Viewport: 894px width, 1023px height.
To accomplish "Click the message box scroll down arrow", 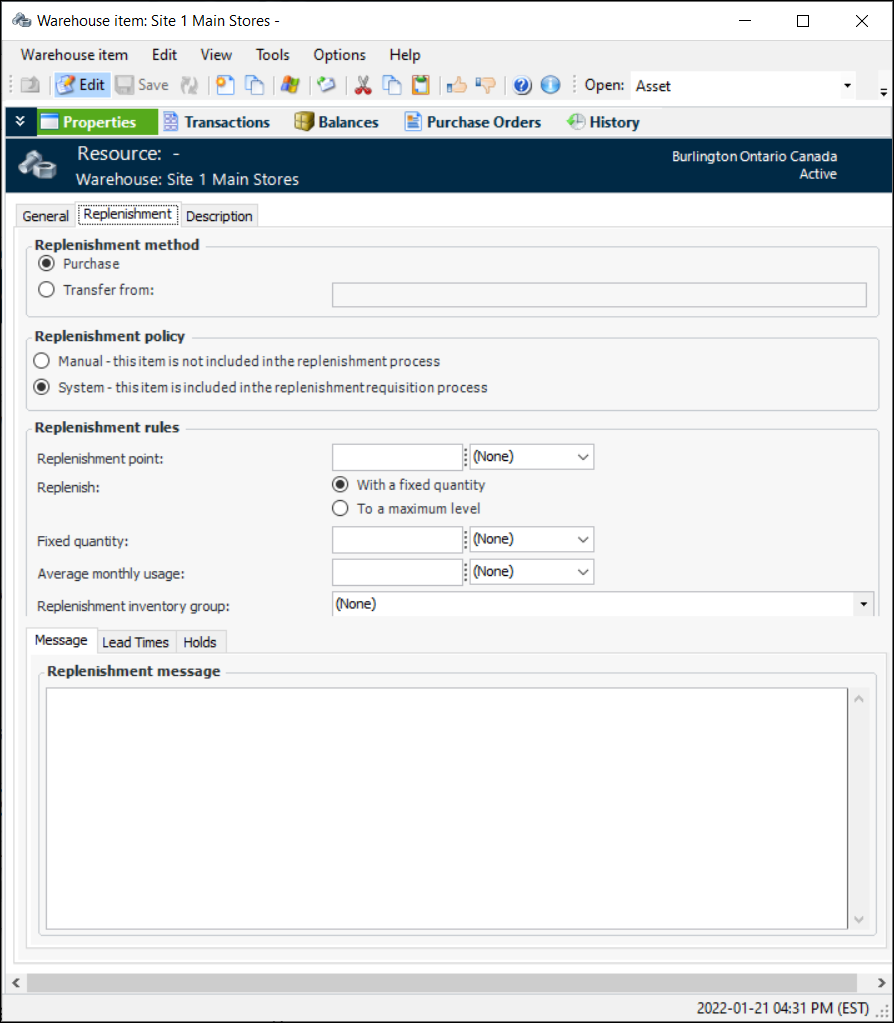I will click(859, 919).
